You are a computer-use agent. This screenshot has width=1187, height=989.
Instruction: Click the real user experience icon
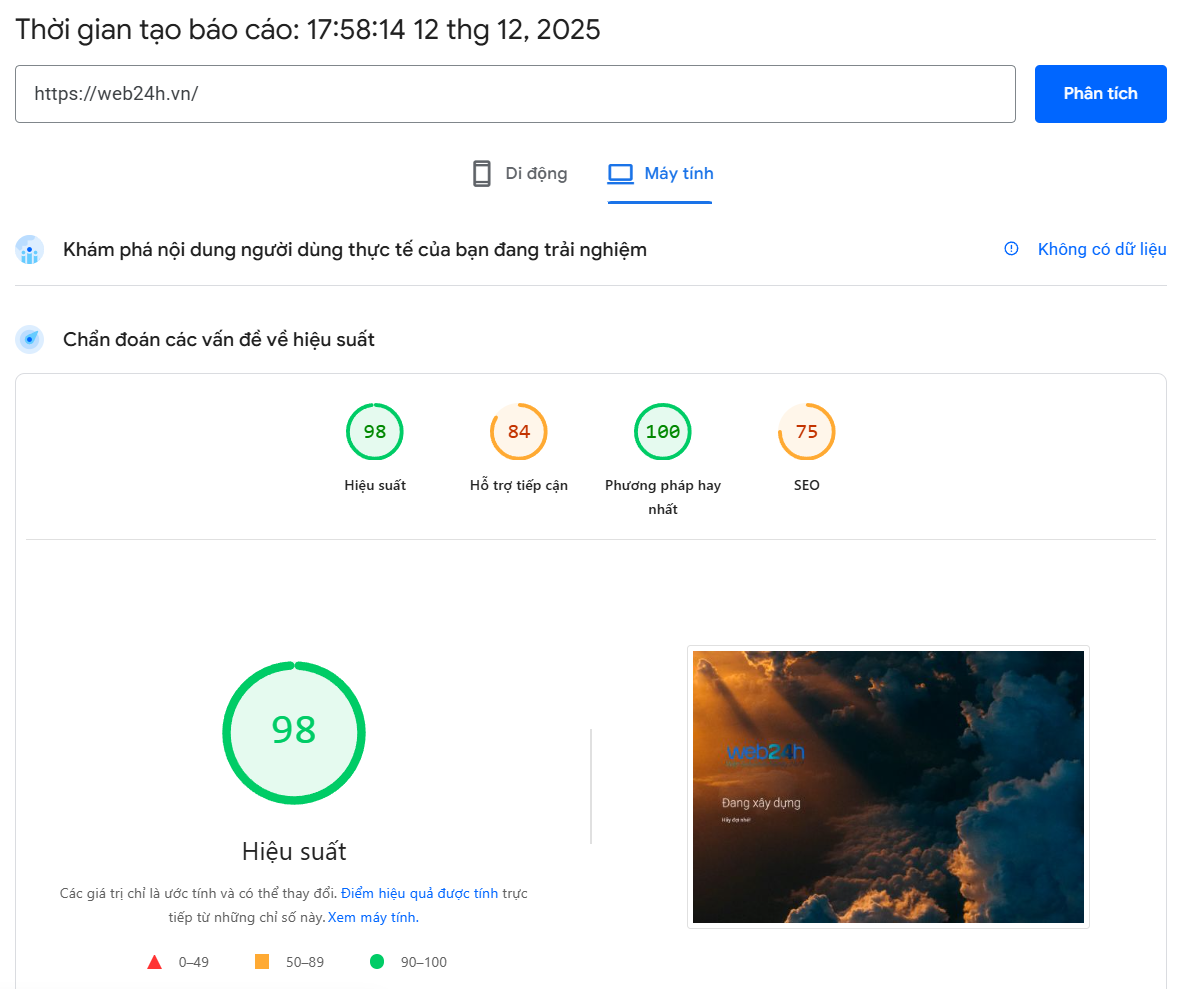pyautogui.click(x=30, y=250)
